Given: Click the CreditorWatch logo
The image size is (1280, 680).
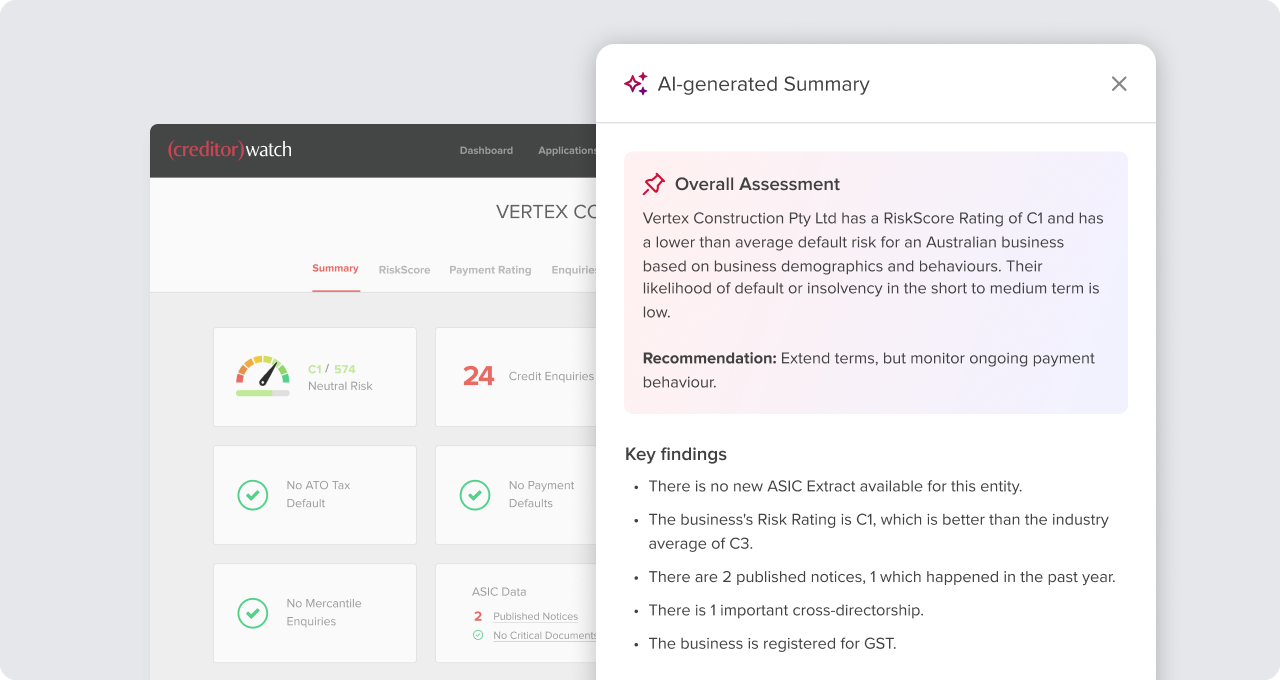Looking at the screenshot, I should [230, 150].
